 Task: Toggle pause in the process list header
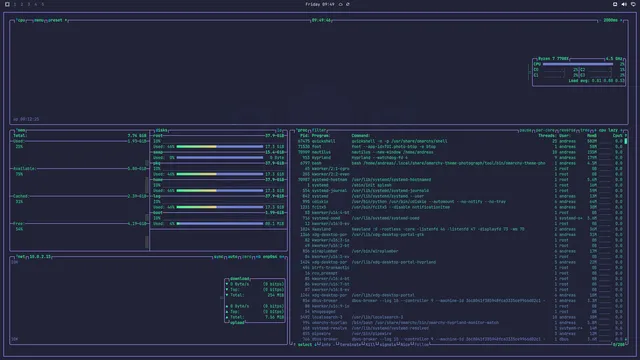[525, 130]
